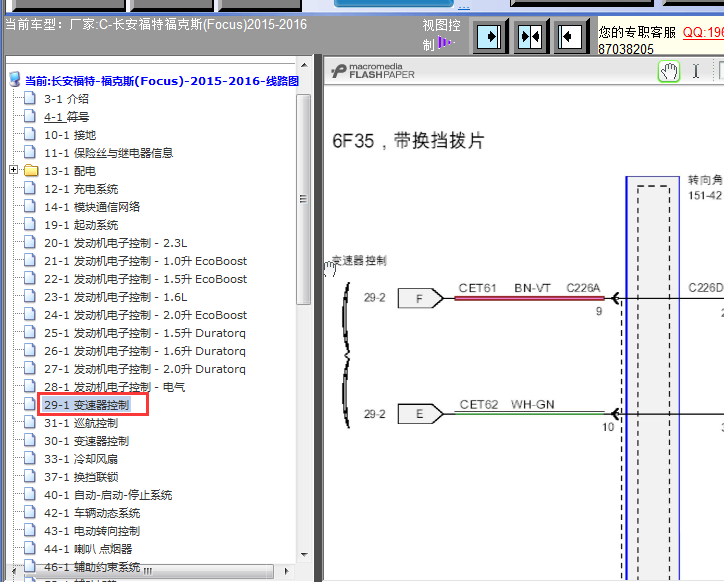The image size is (724, 582).
Task: Open 4-1 符号 in the tree
Action: click(x=66, y=117)
